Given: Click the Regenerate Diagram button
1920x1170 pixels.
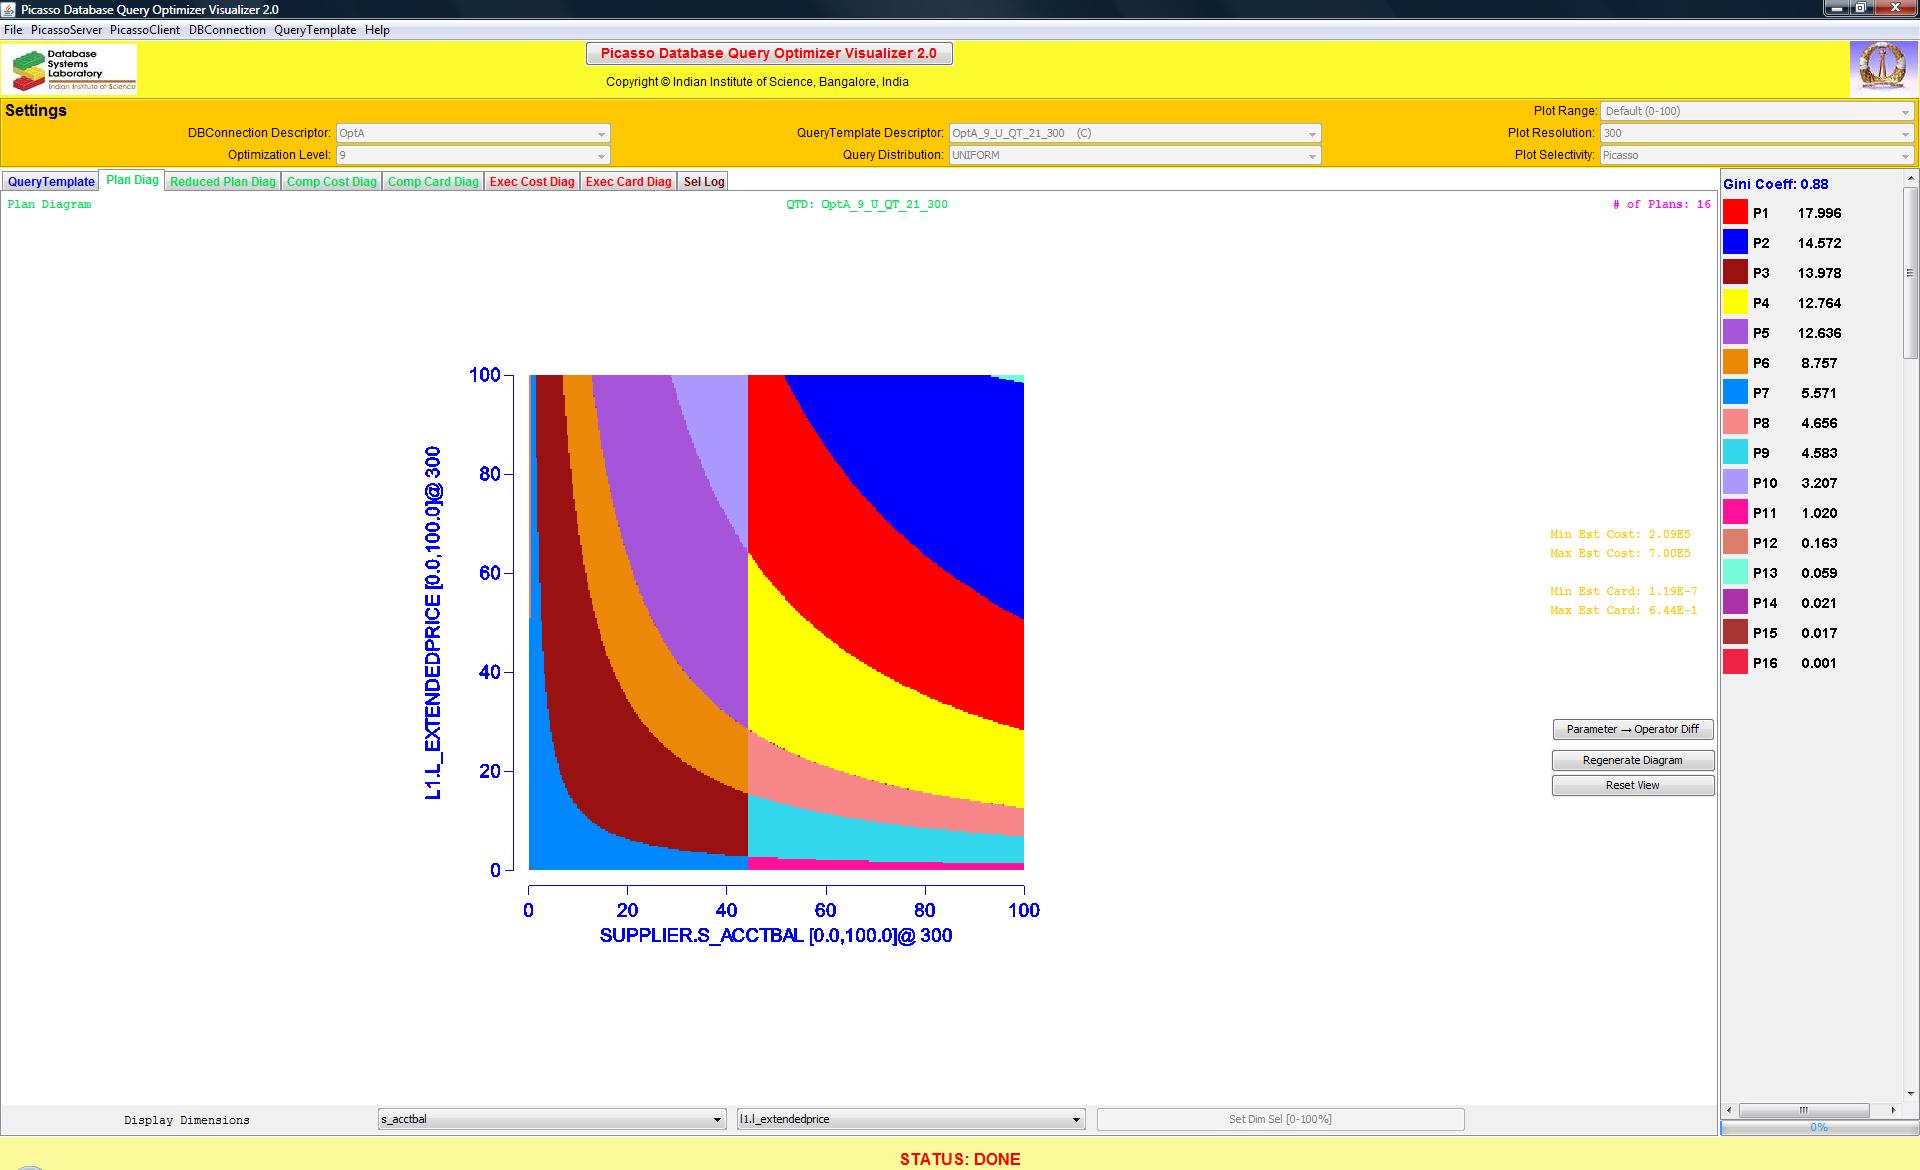Looking at the screenshot, I should pyautogui.click(x=1632, y=760).
